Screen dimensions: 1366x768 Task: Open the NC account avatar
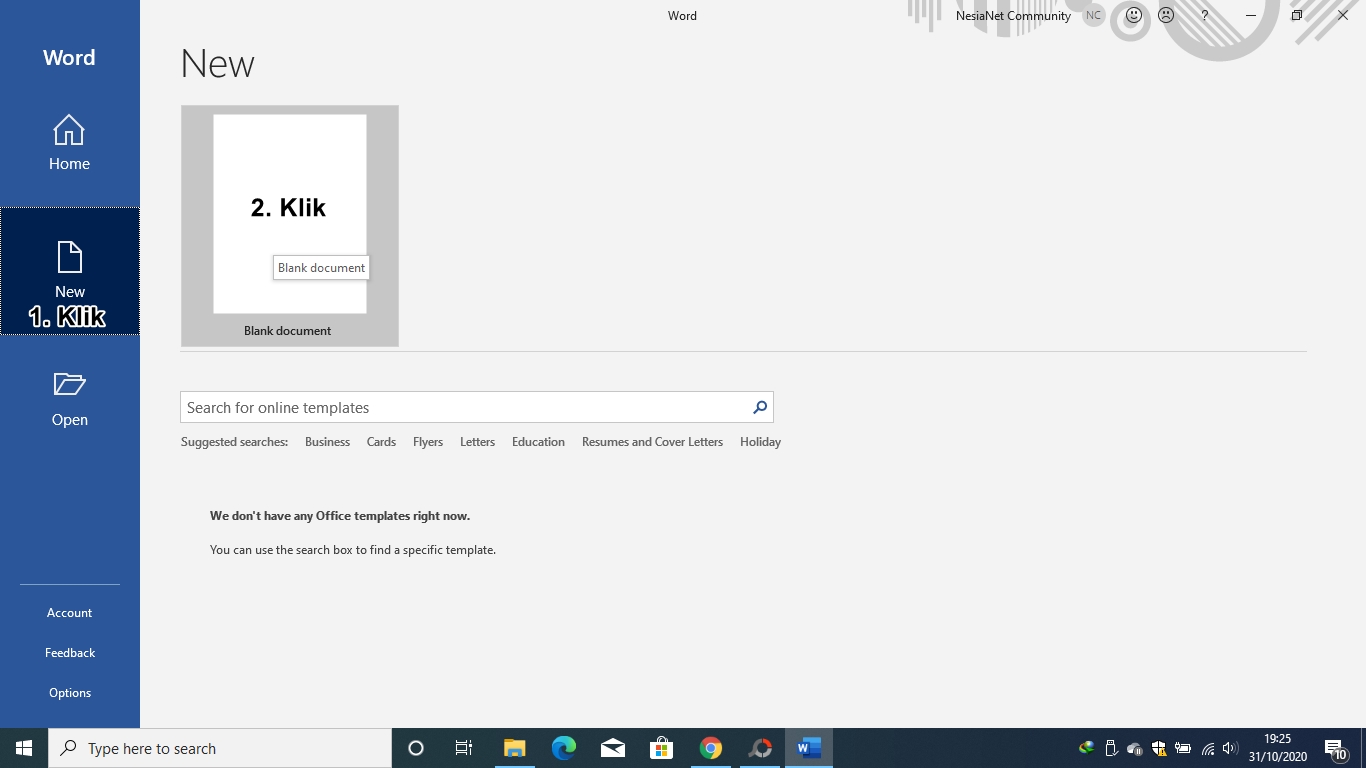pos(1093,16)
